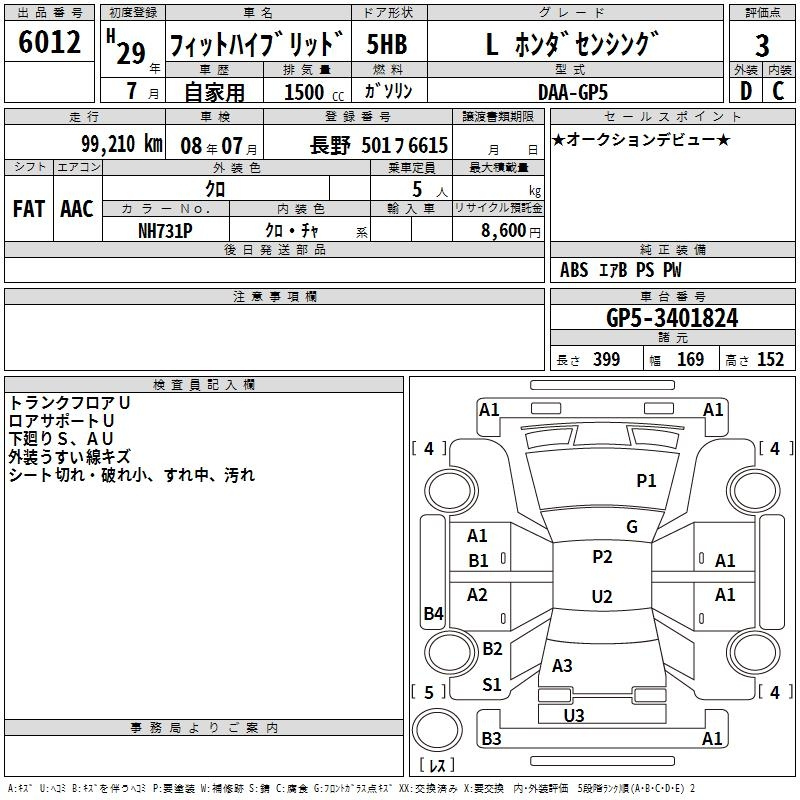The height and width of the screenshot is (800, 800).
Task: Click the sales point ★オークションデビュー★
Action: click(641, 139)
